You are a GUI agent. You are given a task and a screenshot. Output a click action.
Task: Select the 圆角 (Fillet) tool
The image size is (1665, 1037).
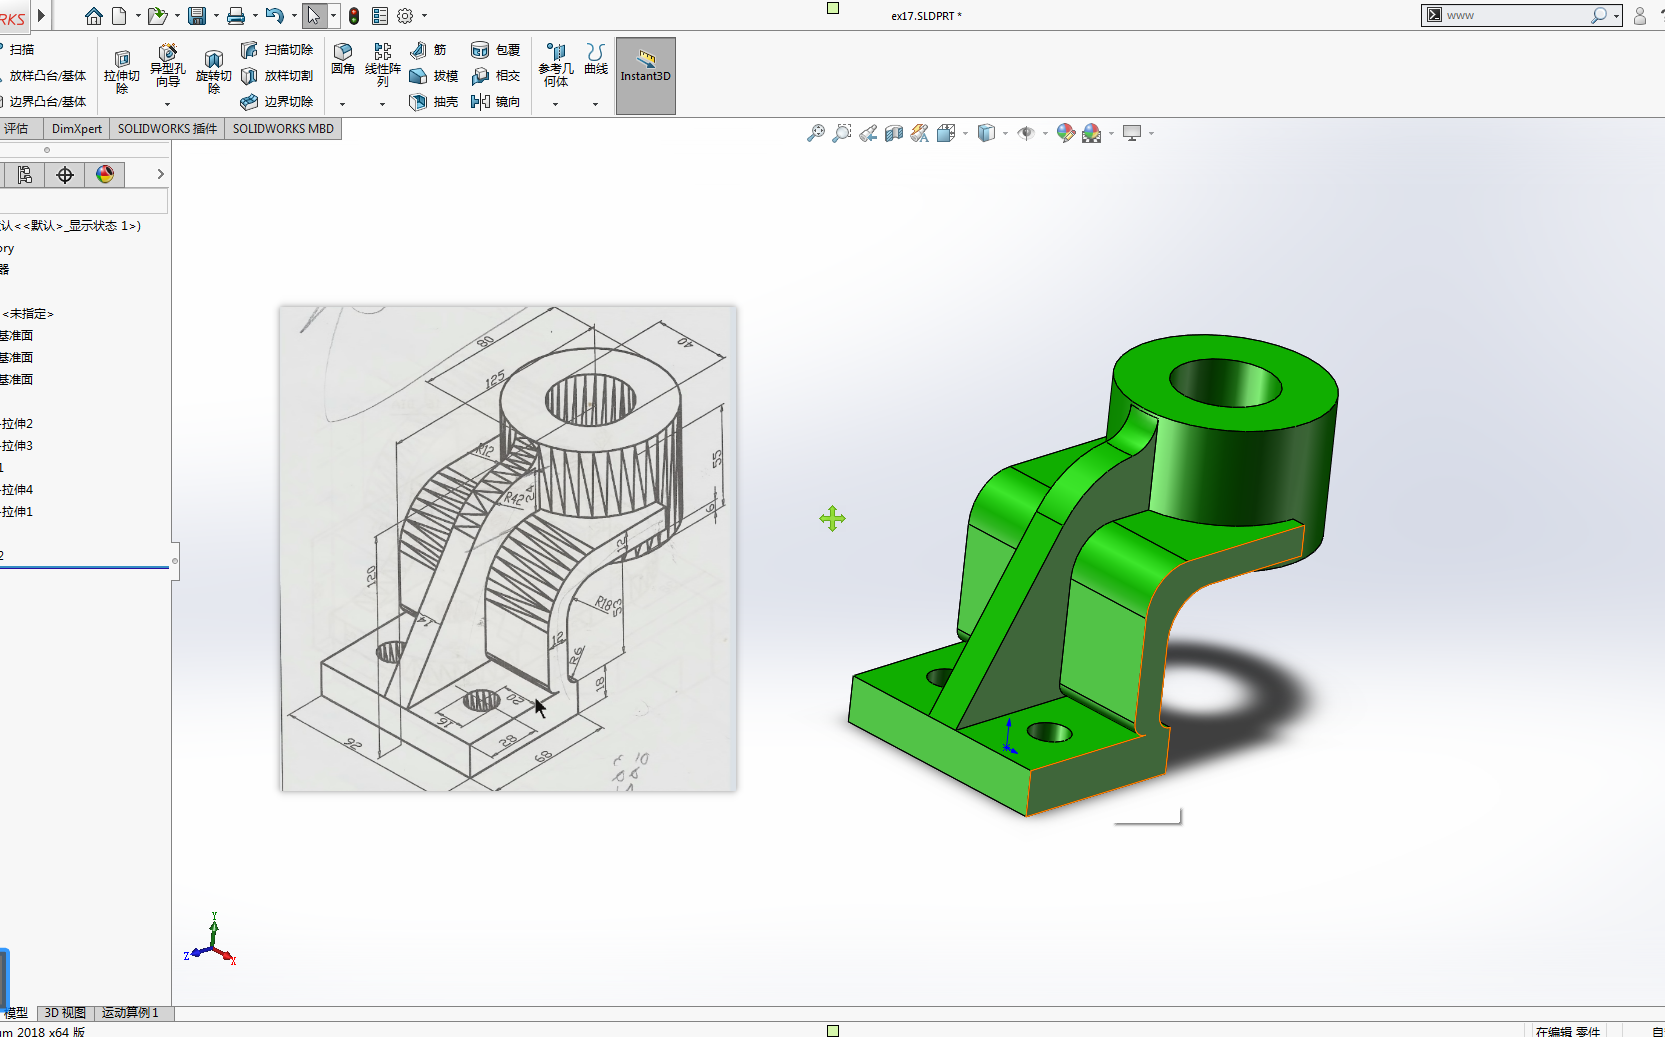pos(343,60)
